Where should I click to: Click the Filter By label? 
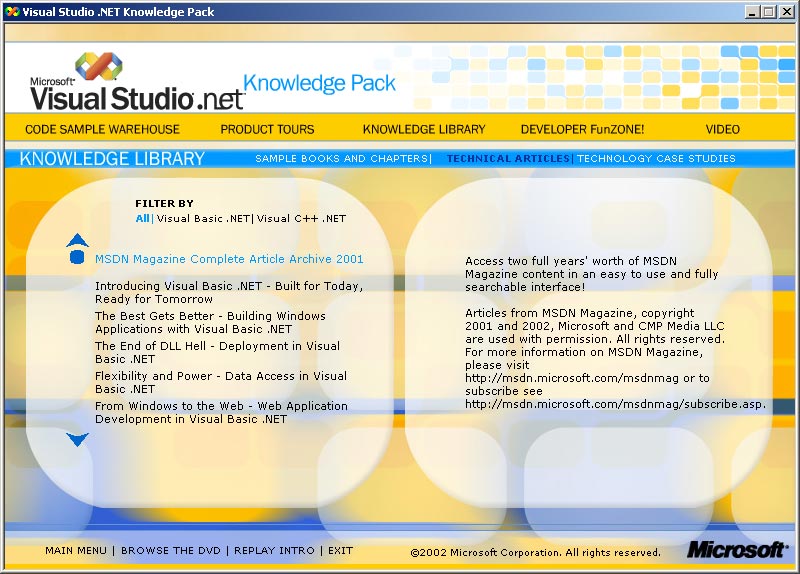164,203
